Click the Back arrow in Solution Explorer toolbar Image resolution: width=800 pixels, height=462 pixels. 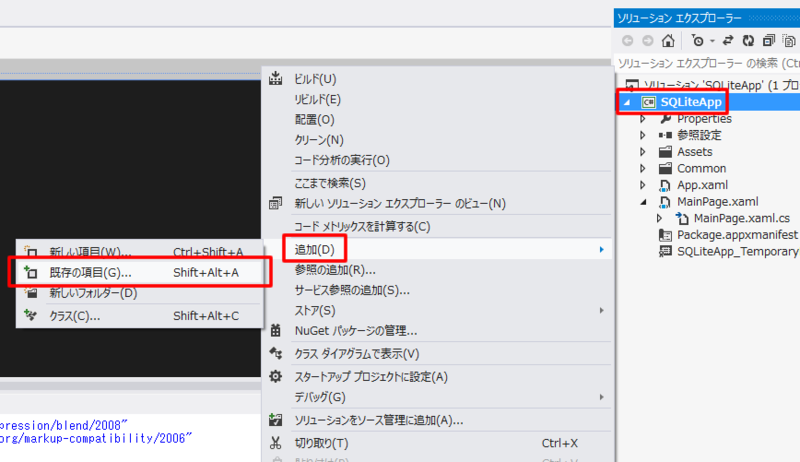(x=628, y=40)
